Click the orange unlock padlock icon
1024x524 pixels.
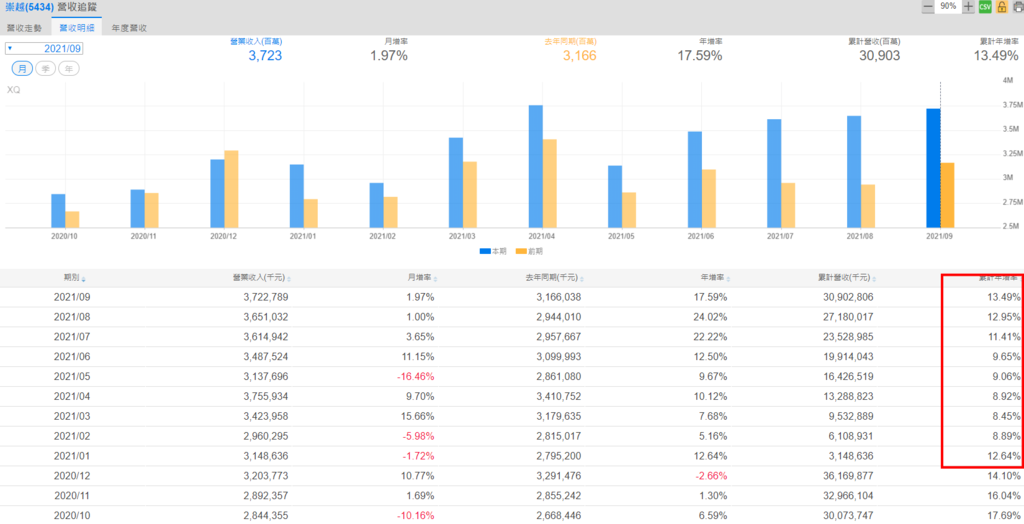point(1002,7)
